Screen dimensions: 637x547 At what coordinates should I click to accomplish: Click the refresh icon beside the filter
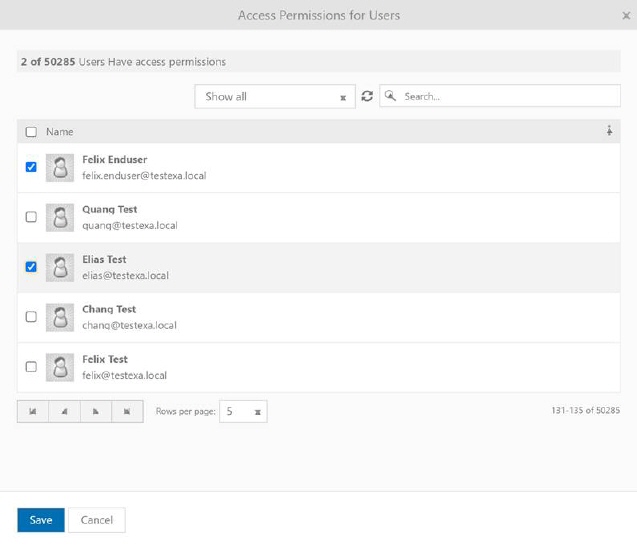click(x=367, y=97)
